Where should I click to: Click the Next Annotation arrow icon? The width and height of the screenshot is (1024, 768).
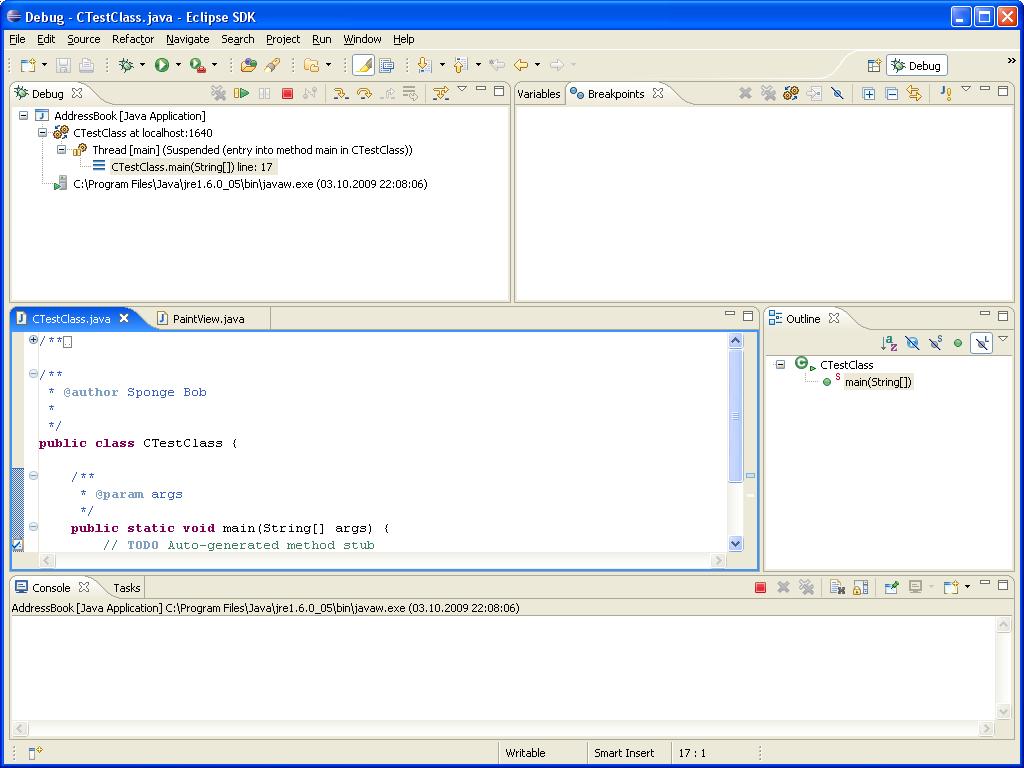click(424, 65)
